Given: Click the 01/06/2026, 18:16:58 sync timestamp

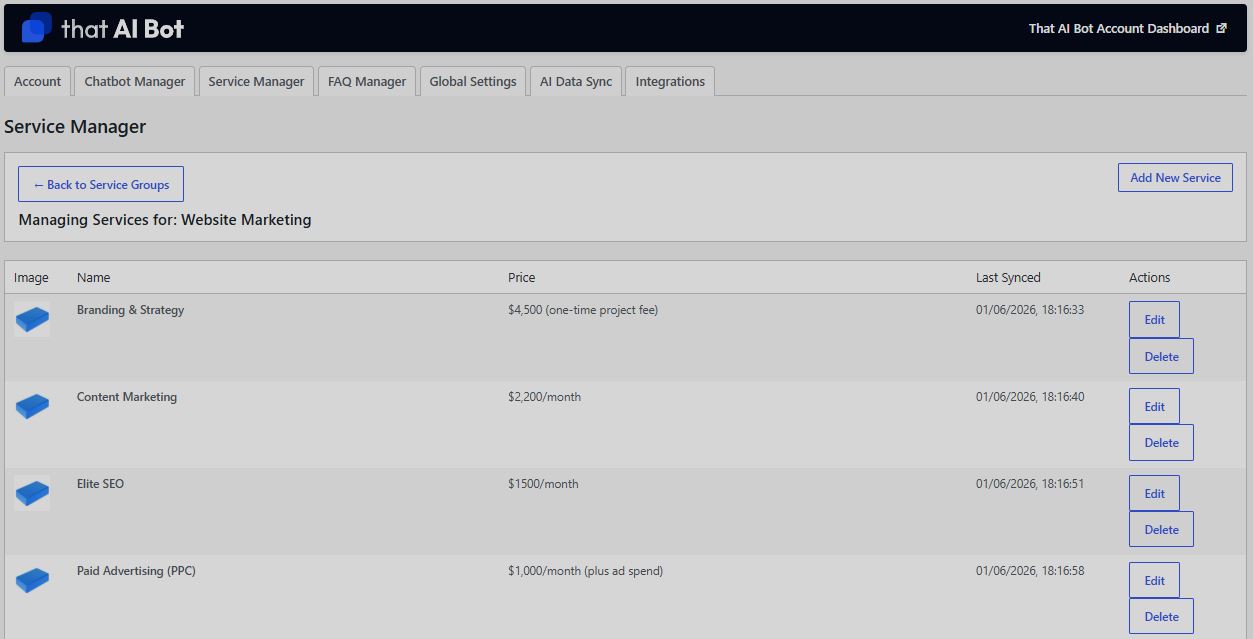Looking at the screenshot, I should pos(1030,571).
